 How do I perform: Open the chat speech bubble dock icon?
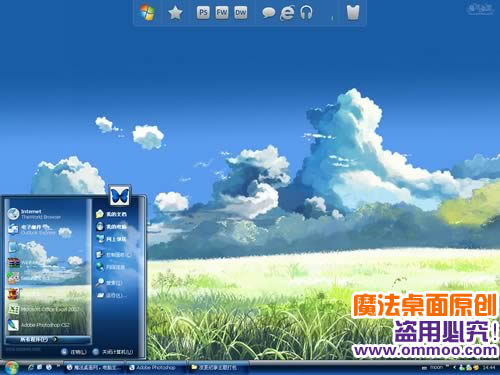(x=268, y=13)
